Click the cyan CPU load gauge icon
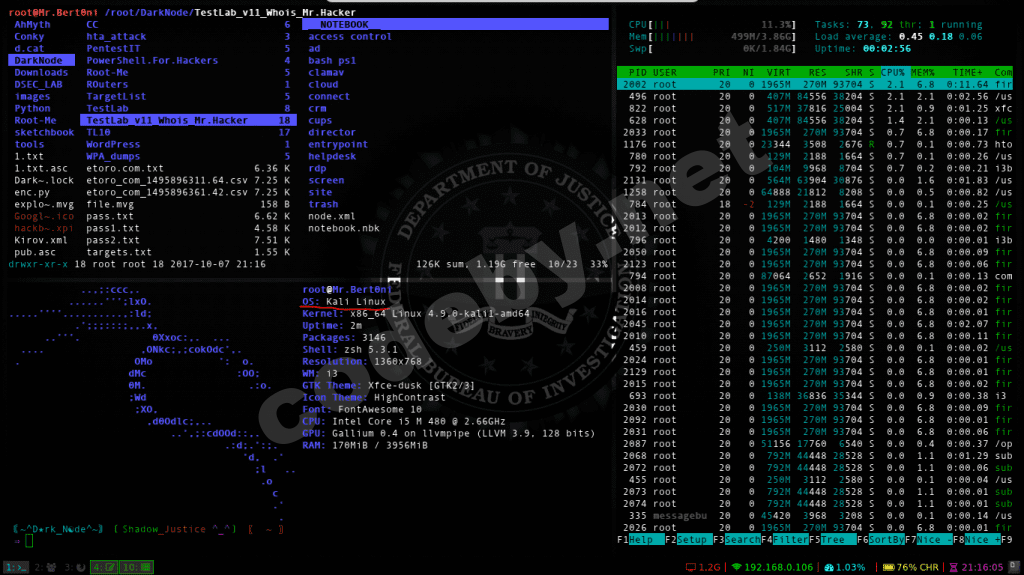 pos(829,567)
